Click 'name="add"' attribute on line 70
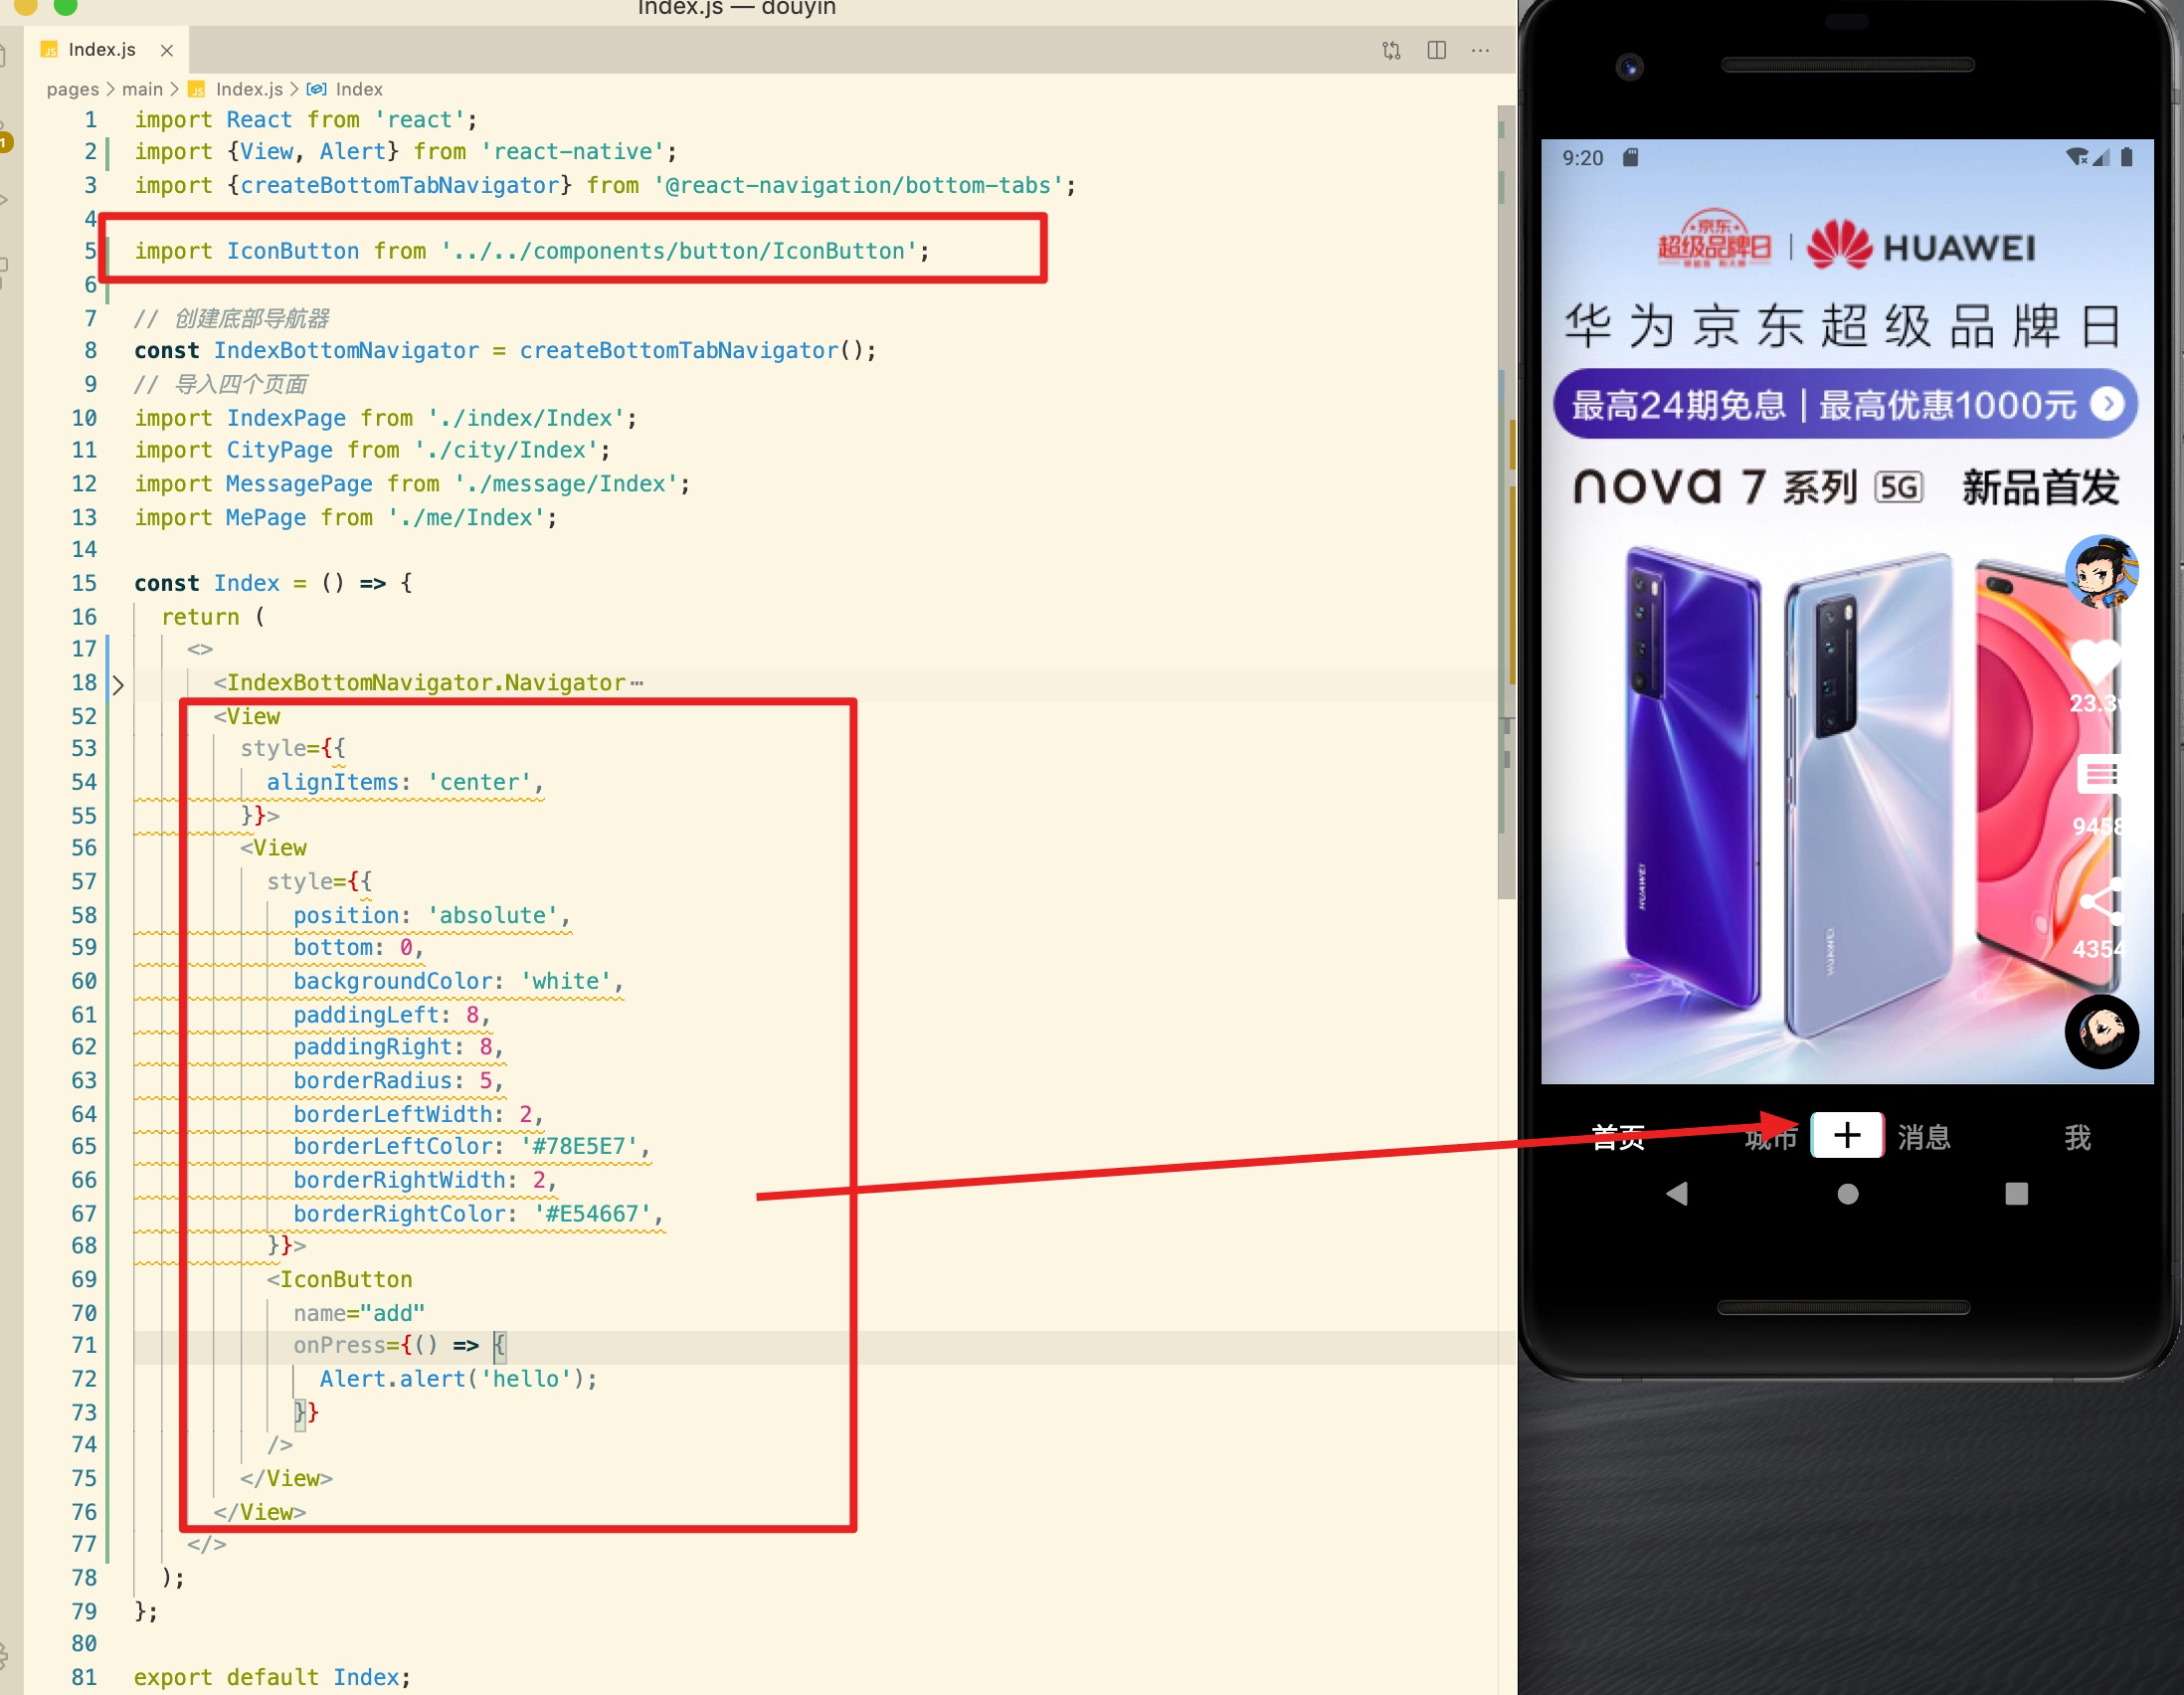Image resolution: width=2184 pixels, height=1695 pixels. click(359, 1313)
